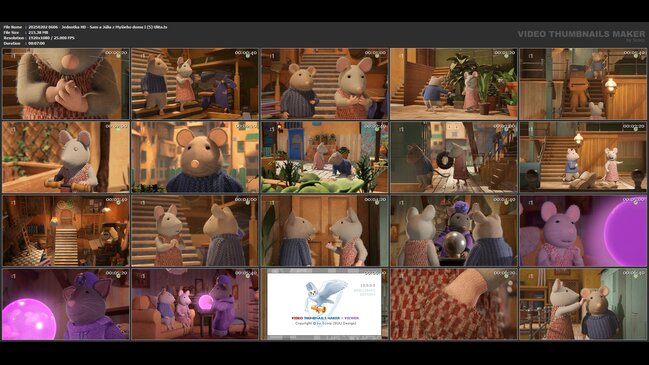649x365 pixels.
Task: Open the thumbnail with mice on stairs
Action: tap(195, 84)
